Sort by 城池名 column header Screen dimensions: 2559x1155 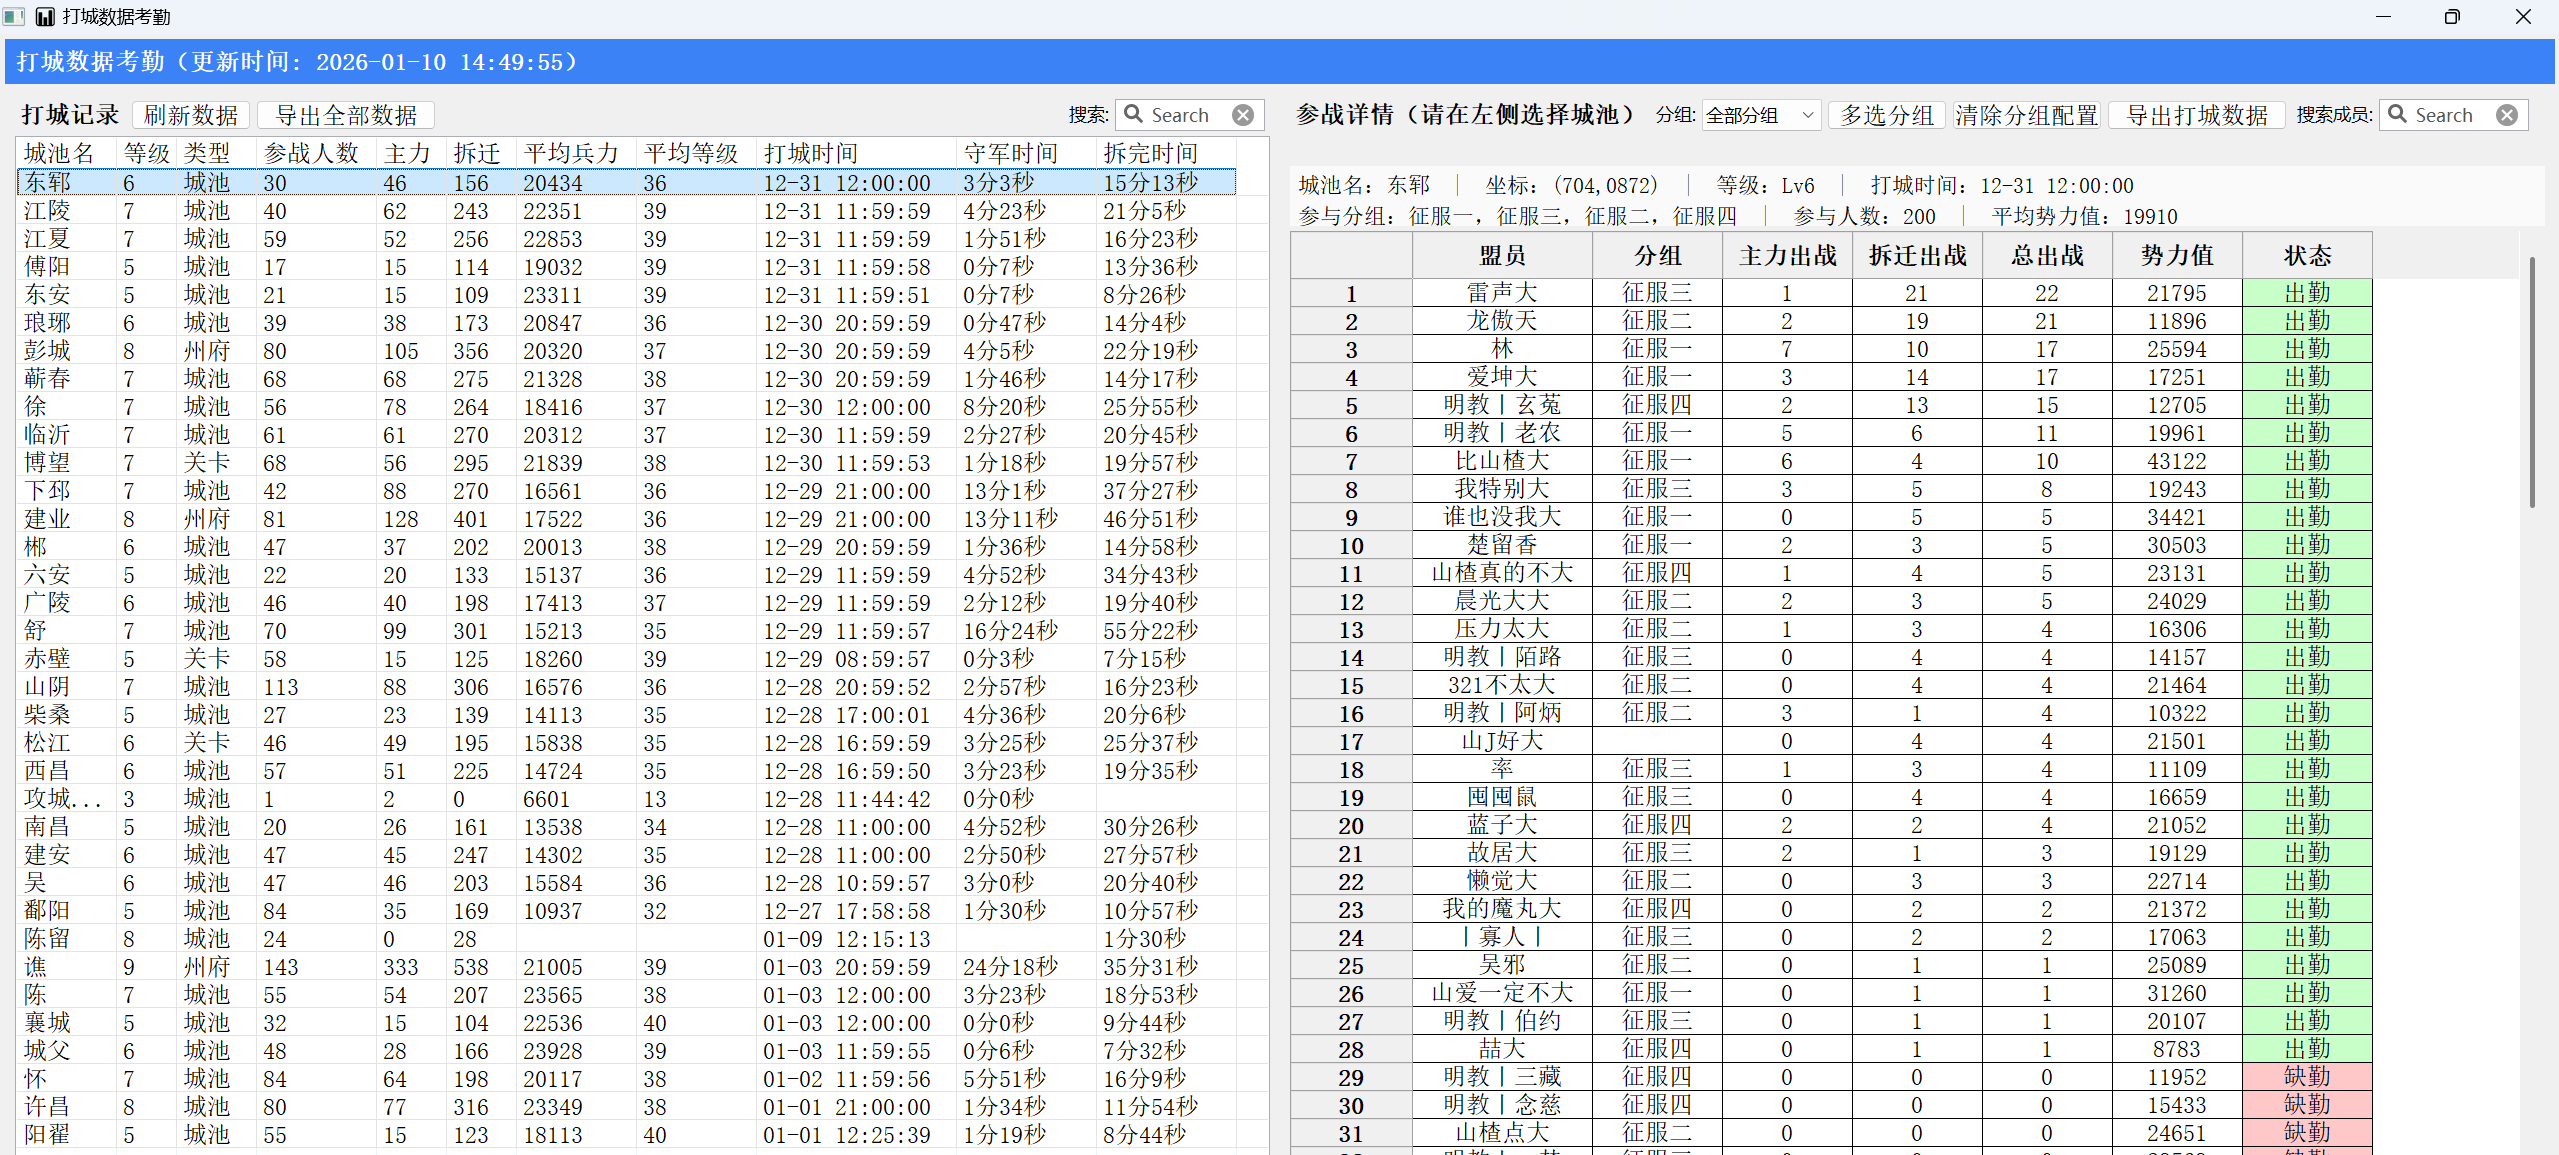(x=66, y=153)
